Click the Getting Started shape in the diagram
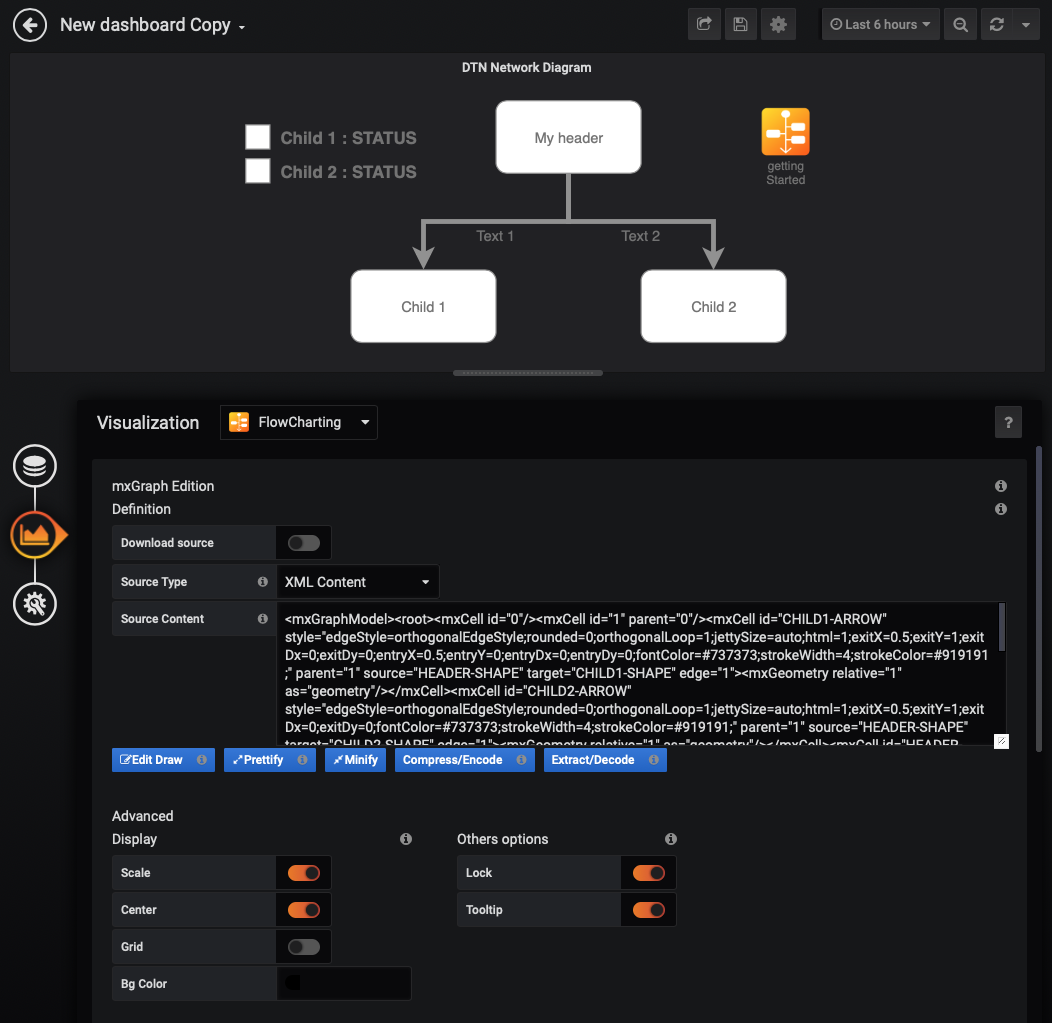Viewport: 1052px width, 1023px height. [785, 132]
